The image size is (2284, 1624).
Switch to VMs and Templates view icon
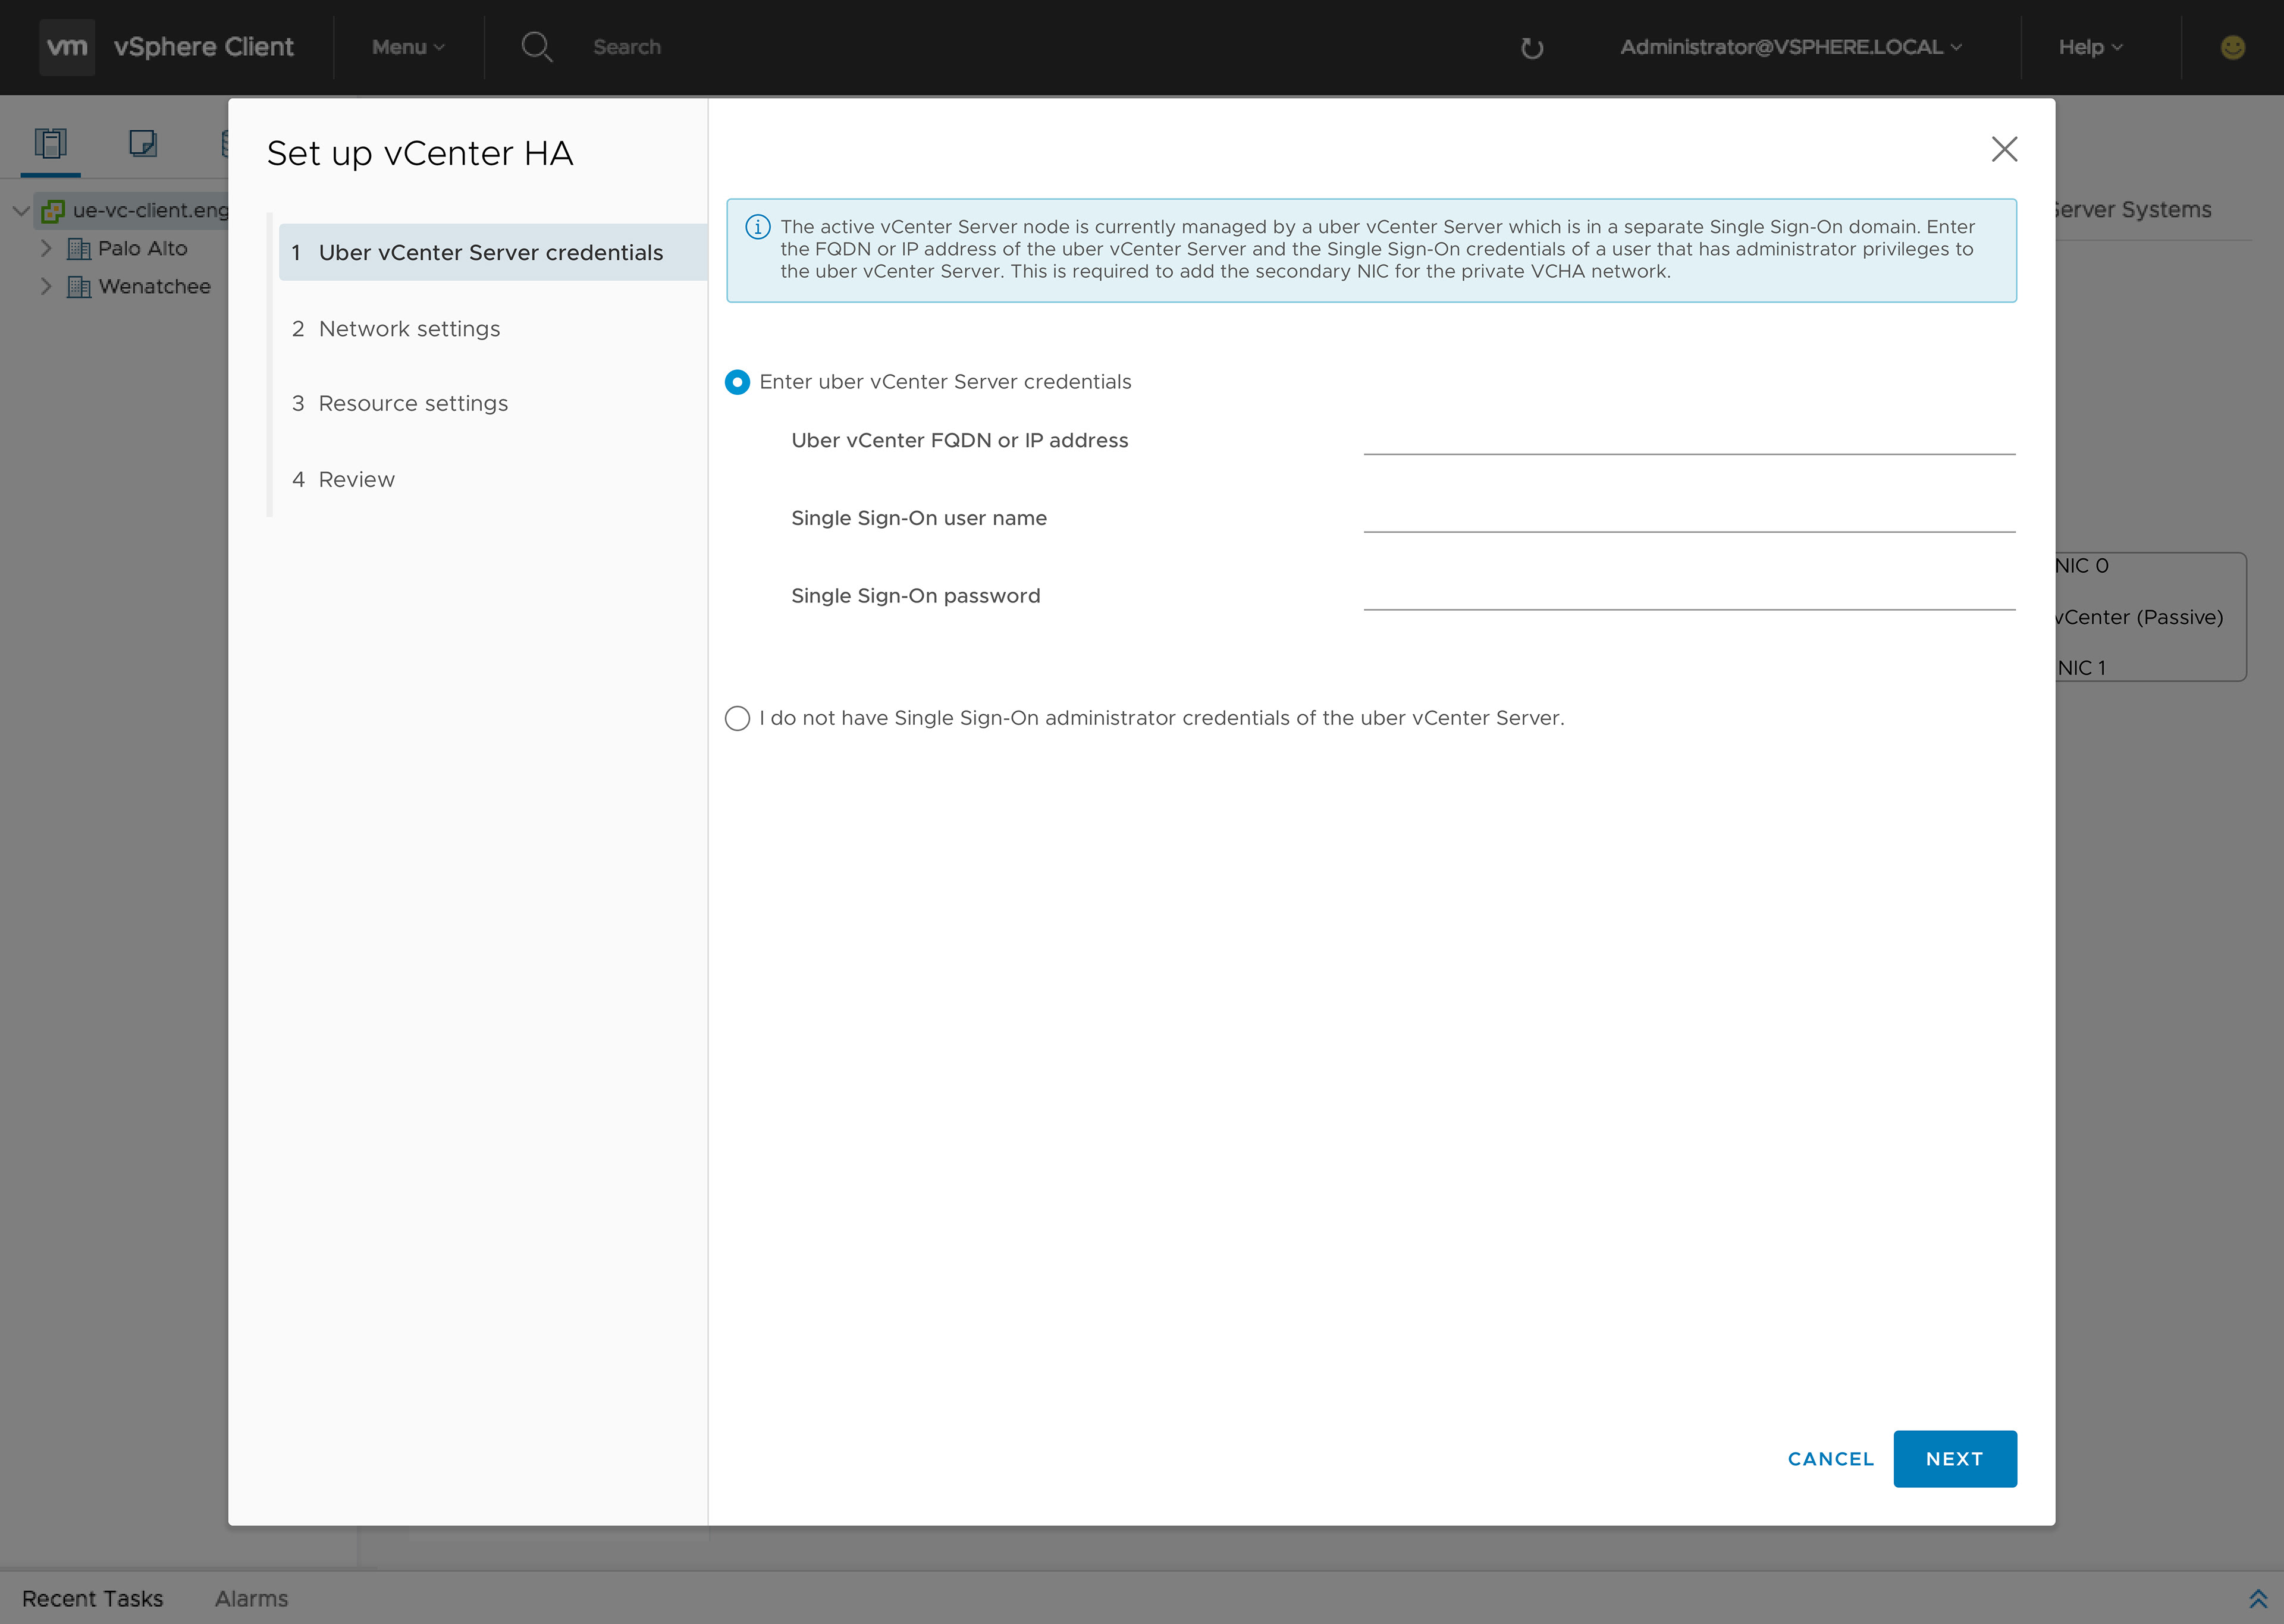pyautogui.click(x=143, y=144)
